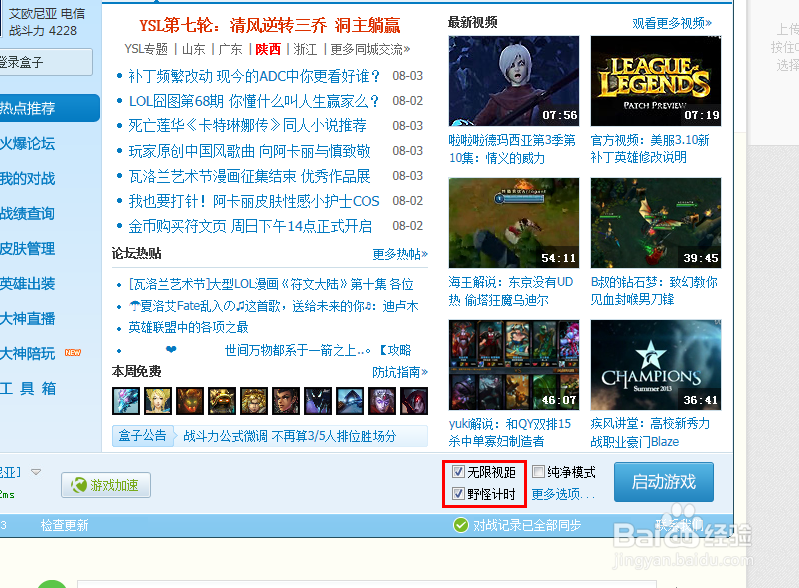This screenshot has width=799, height=588.
Task: Select the 山东 city link
Action: pyautogui.click(x=194, y=49)
